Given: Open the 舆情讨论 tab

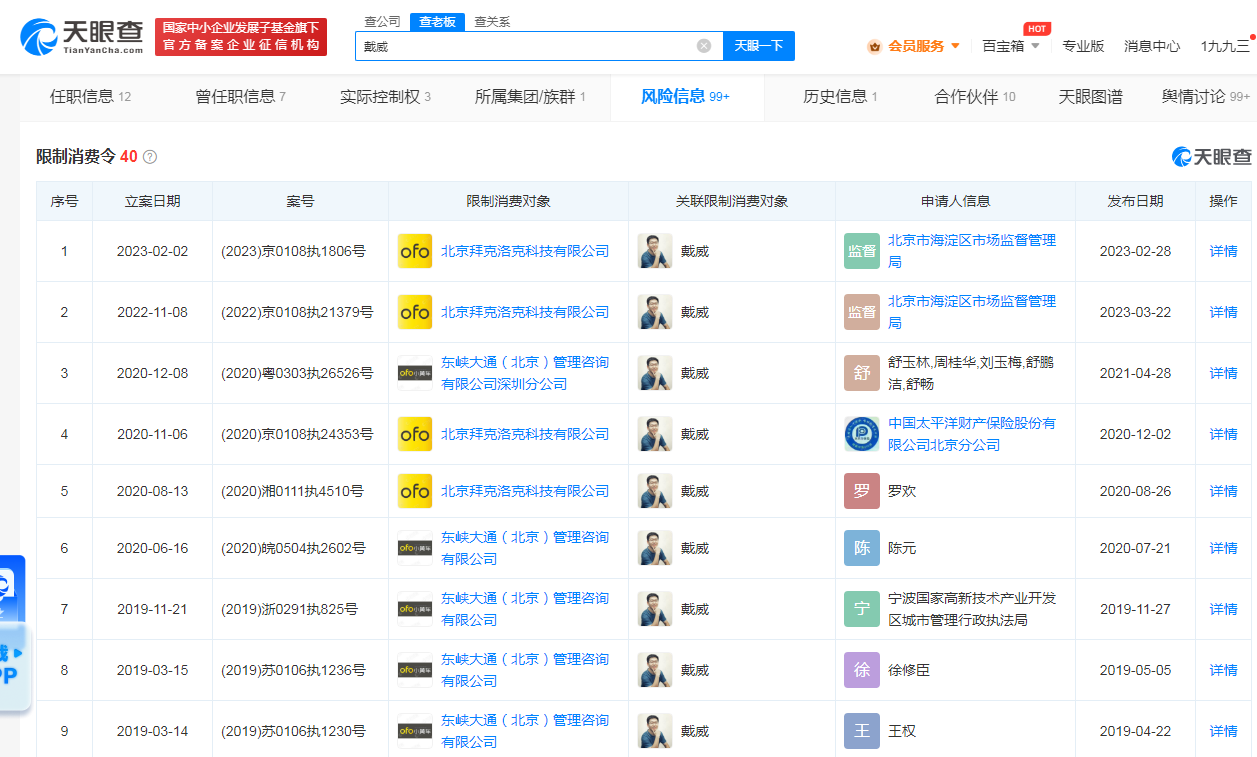Looking at the screenshot, I should coord(1205,97).
